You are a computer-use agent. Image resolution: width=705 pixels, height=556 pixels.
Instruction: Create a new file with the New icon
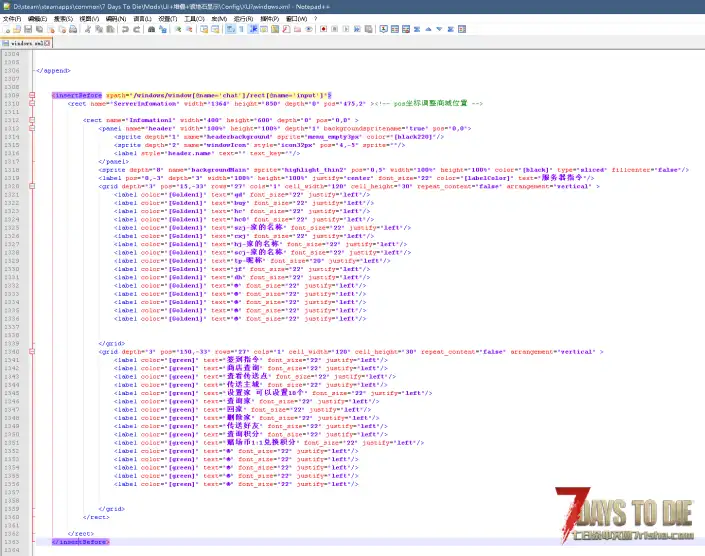(7, 29)
